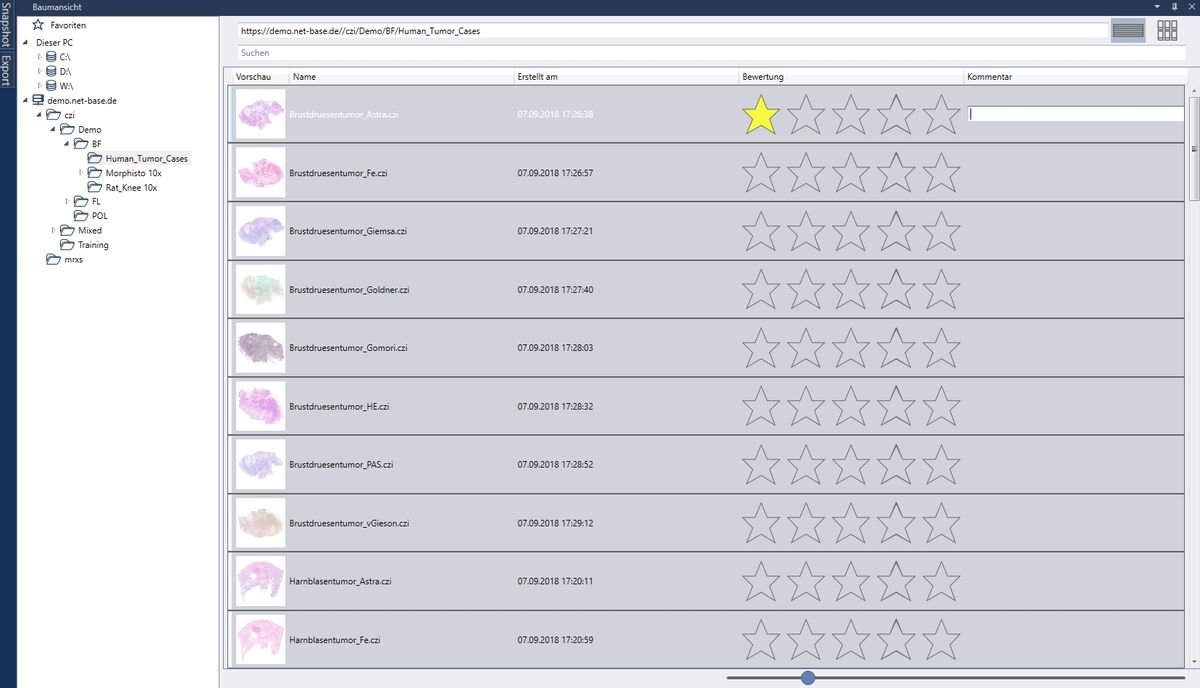Collapse the demo.net-base.de node

(26, 101)
